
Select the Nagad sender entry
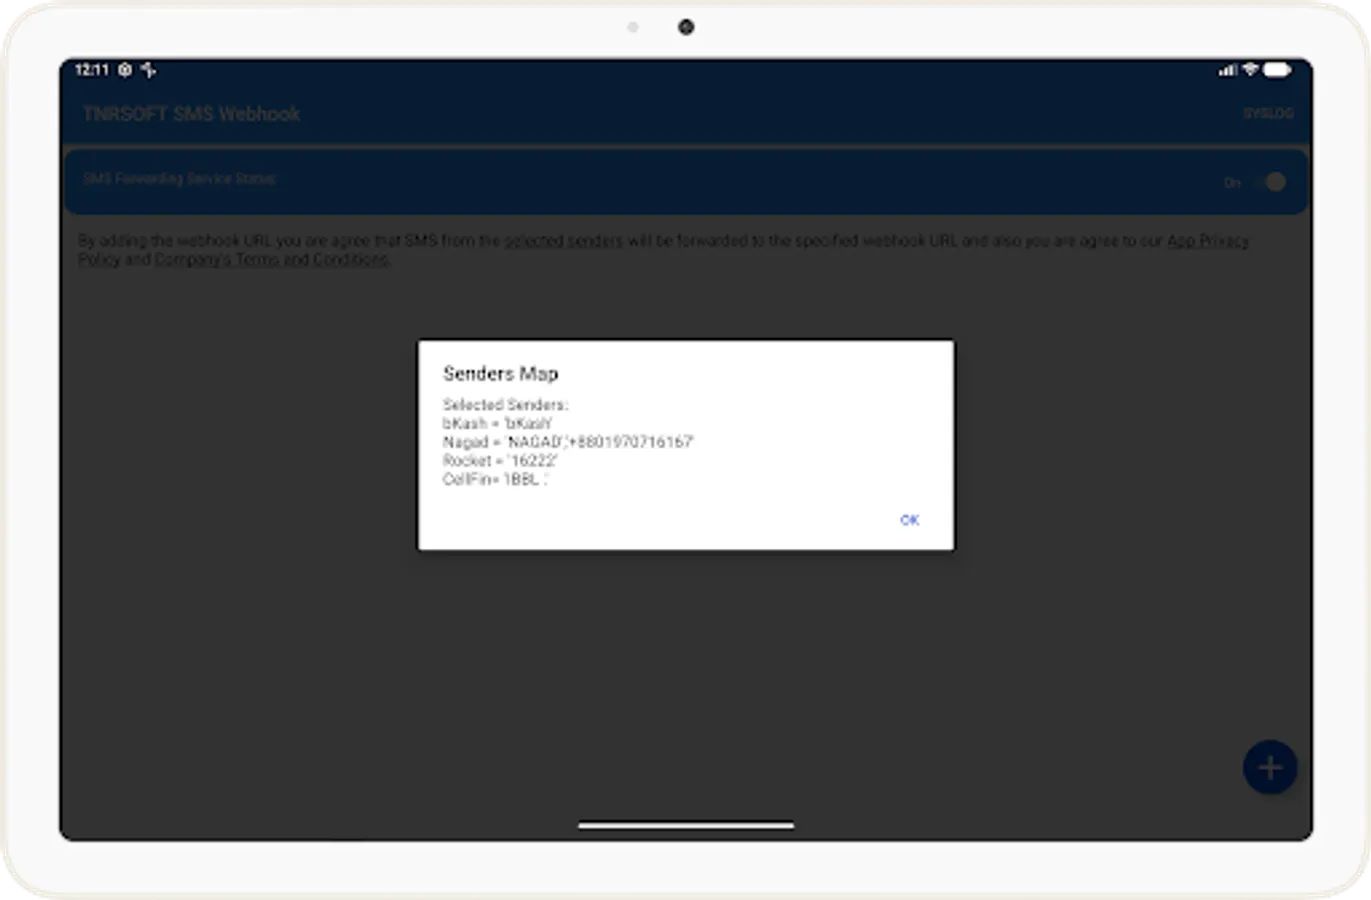tap(568, 441)
